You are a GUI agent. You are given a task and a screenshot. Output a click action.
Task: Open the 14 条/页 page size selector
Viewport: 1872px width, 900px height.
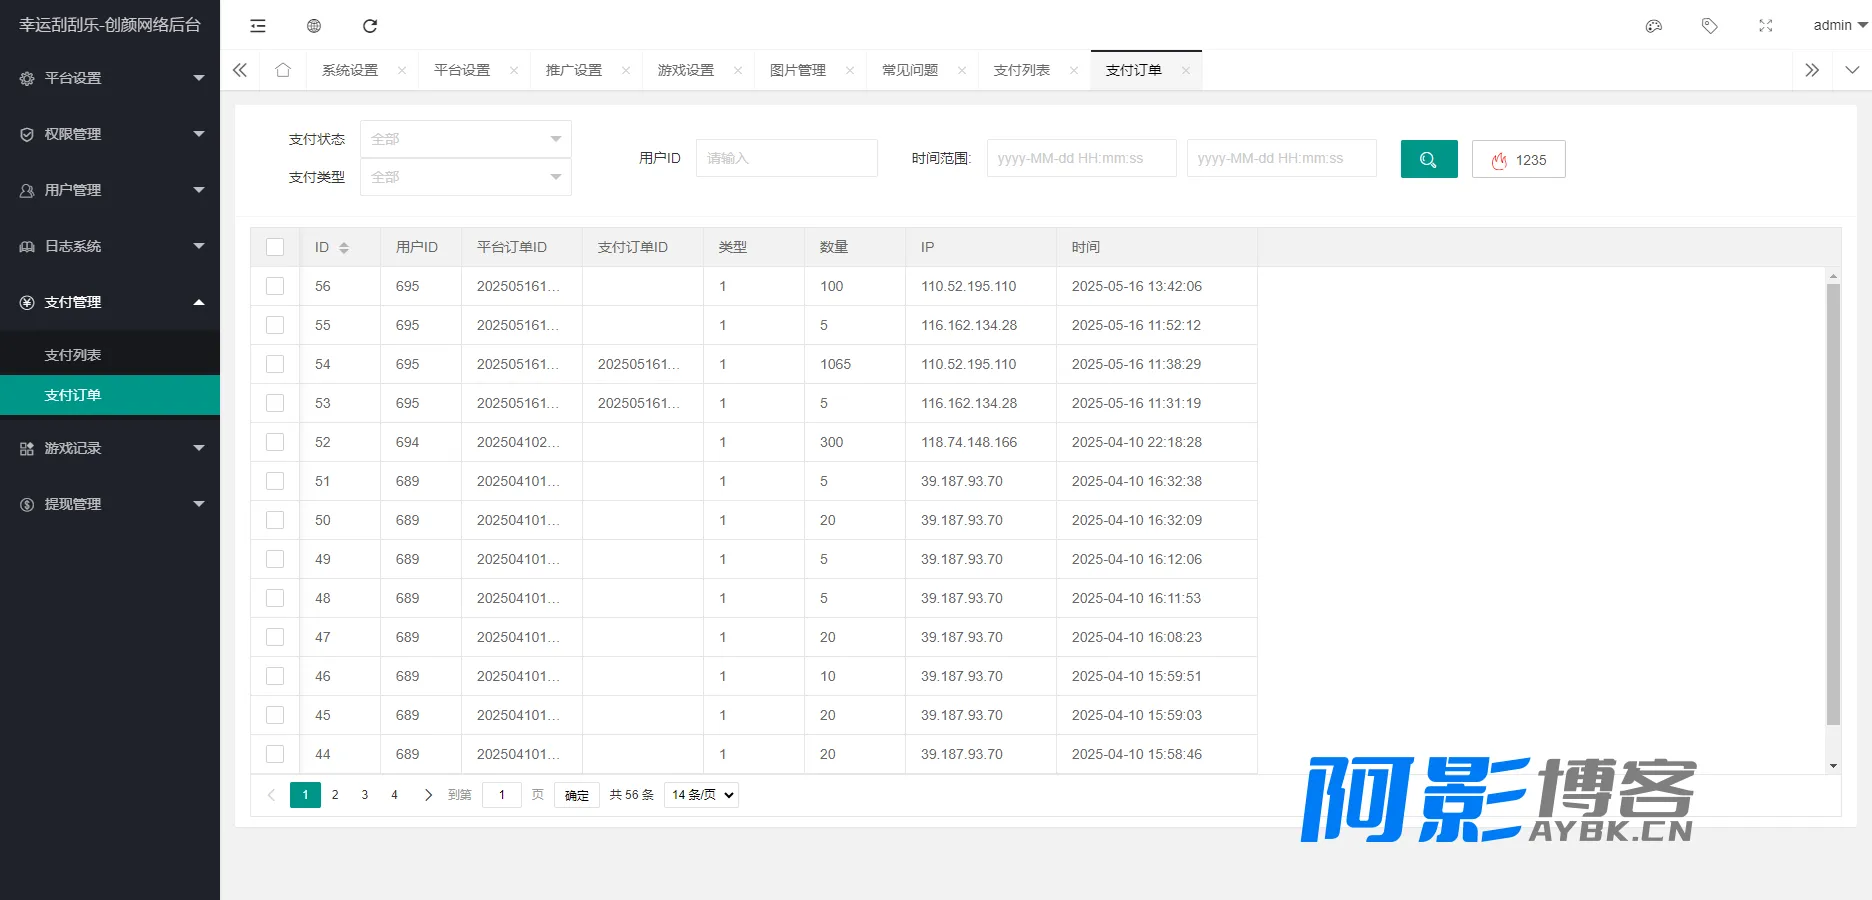pyautogui.click(x=702, y=795)
